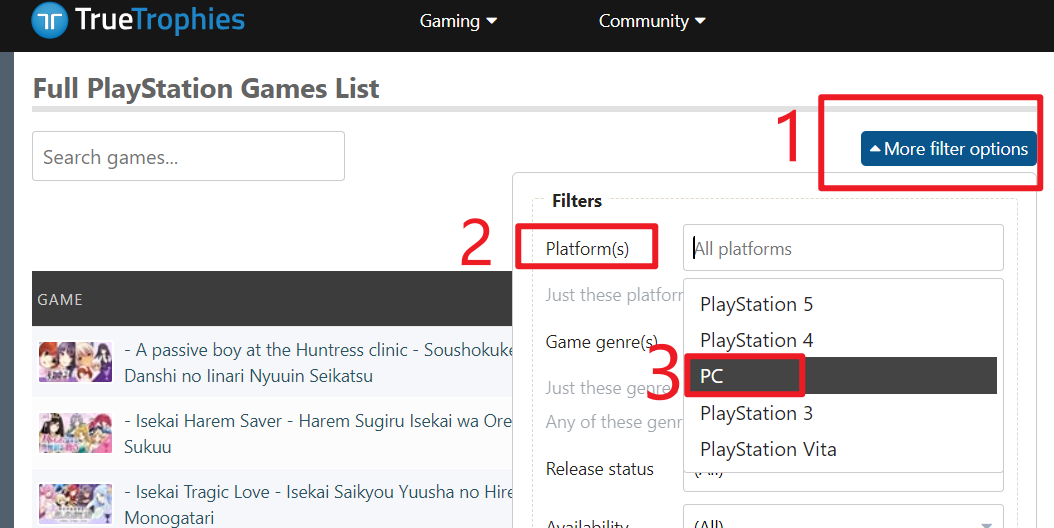Click the Search games field
This screenshot has height=528, width=1054.
(188, 156)
